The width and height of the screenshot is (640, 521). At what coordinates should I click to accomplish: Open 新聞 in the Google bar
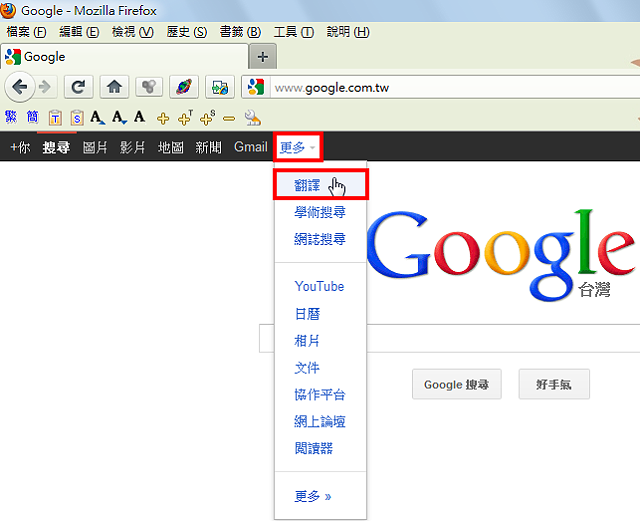click(208, 147)
